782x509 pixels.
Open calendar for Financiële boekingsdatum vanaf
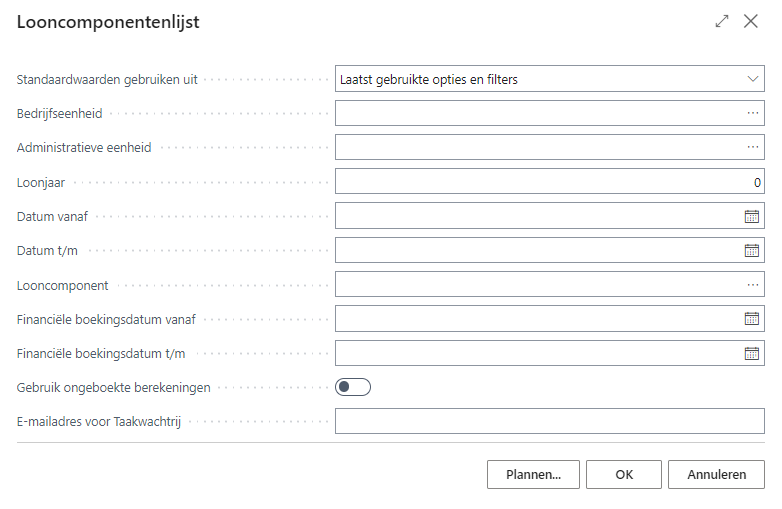coord(752,319)
